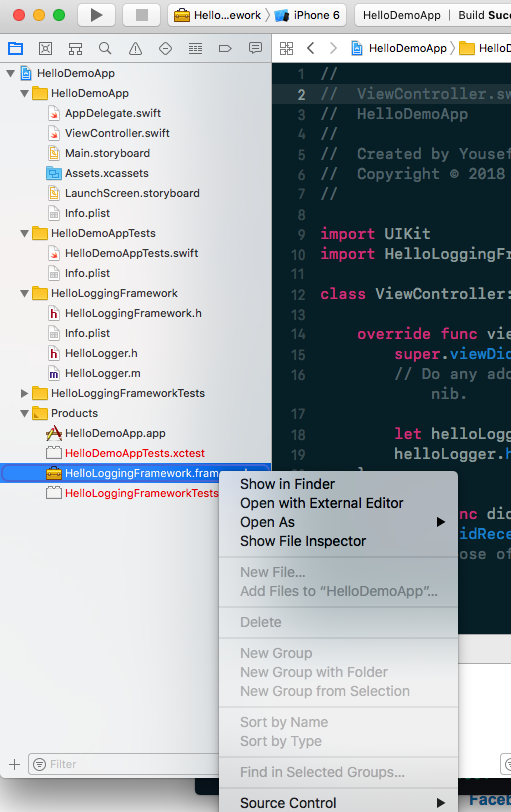Open the Report navigator speech-bubble icon
This screenshot has width=511, height=812.
pos(255,49)
